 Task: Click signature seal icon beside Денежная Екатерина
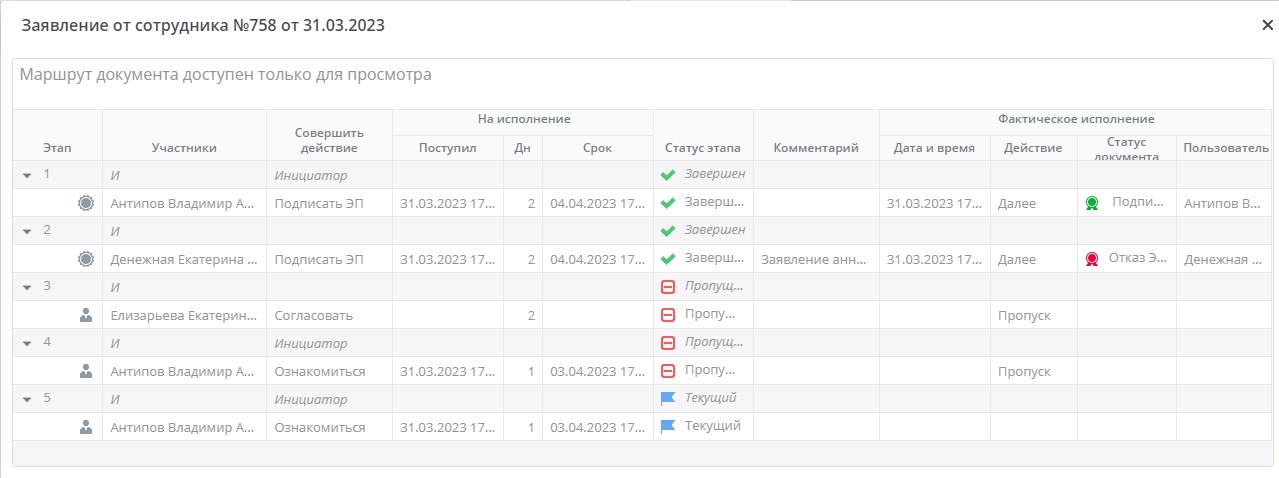(x=86, y=259)
